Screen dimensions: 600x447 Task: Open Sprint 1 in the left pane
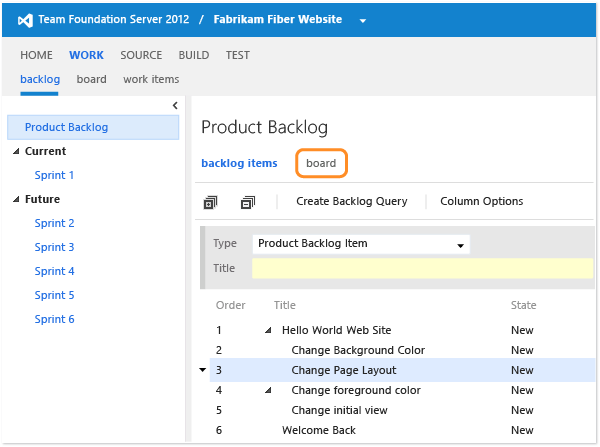pyautogui.click(x=54, y=175)
